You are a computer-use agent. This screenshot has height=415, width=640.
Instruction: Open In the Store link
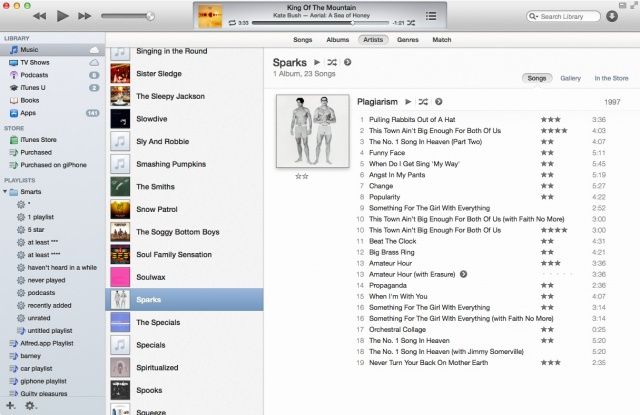coord(611,78)
